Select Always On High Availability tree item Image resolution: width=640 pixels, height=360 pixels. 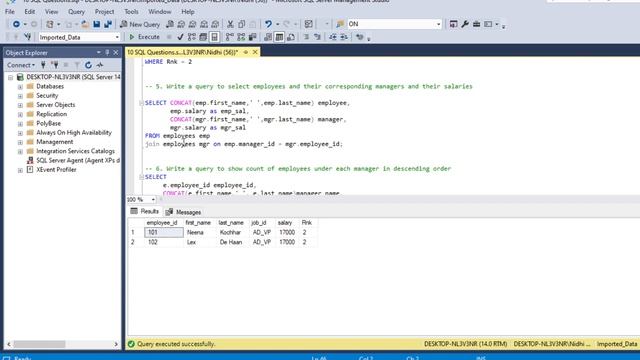[74, 133]
